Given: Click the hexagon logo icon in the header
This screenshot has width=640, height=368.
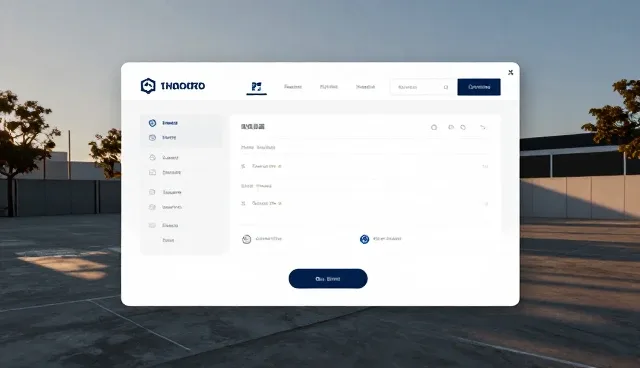Looking at the screenshot, I should (x=148, y=86).
